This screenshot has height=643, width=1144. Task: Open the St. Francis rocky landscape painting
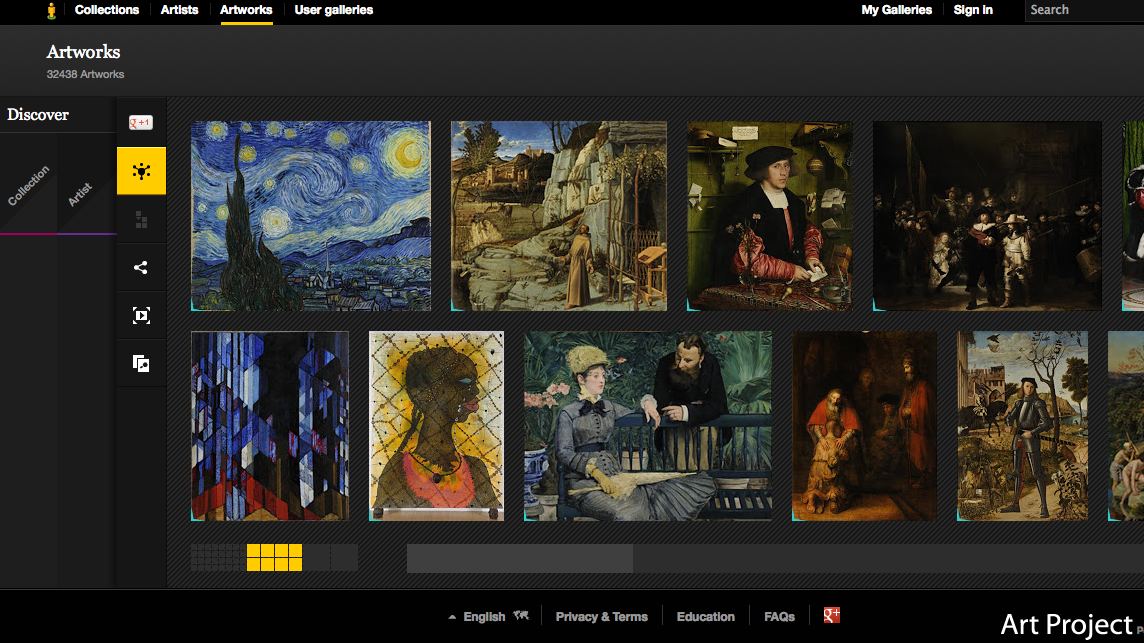point(559,216)
